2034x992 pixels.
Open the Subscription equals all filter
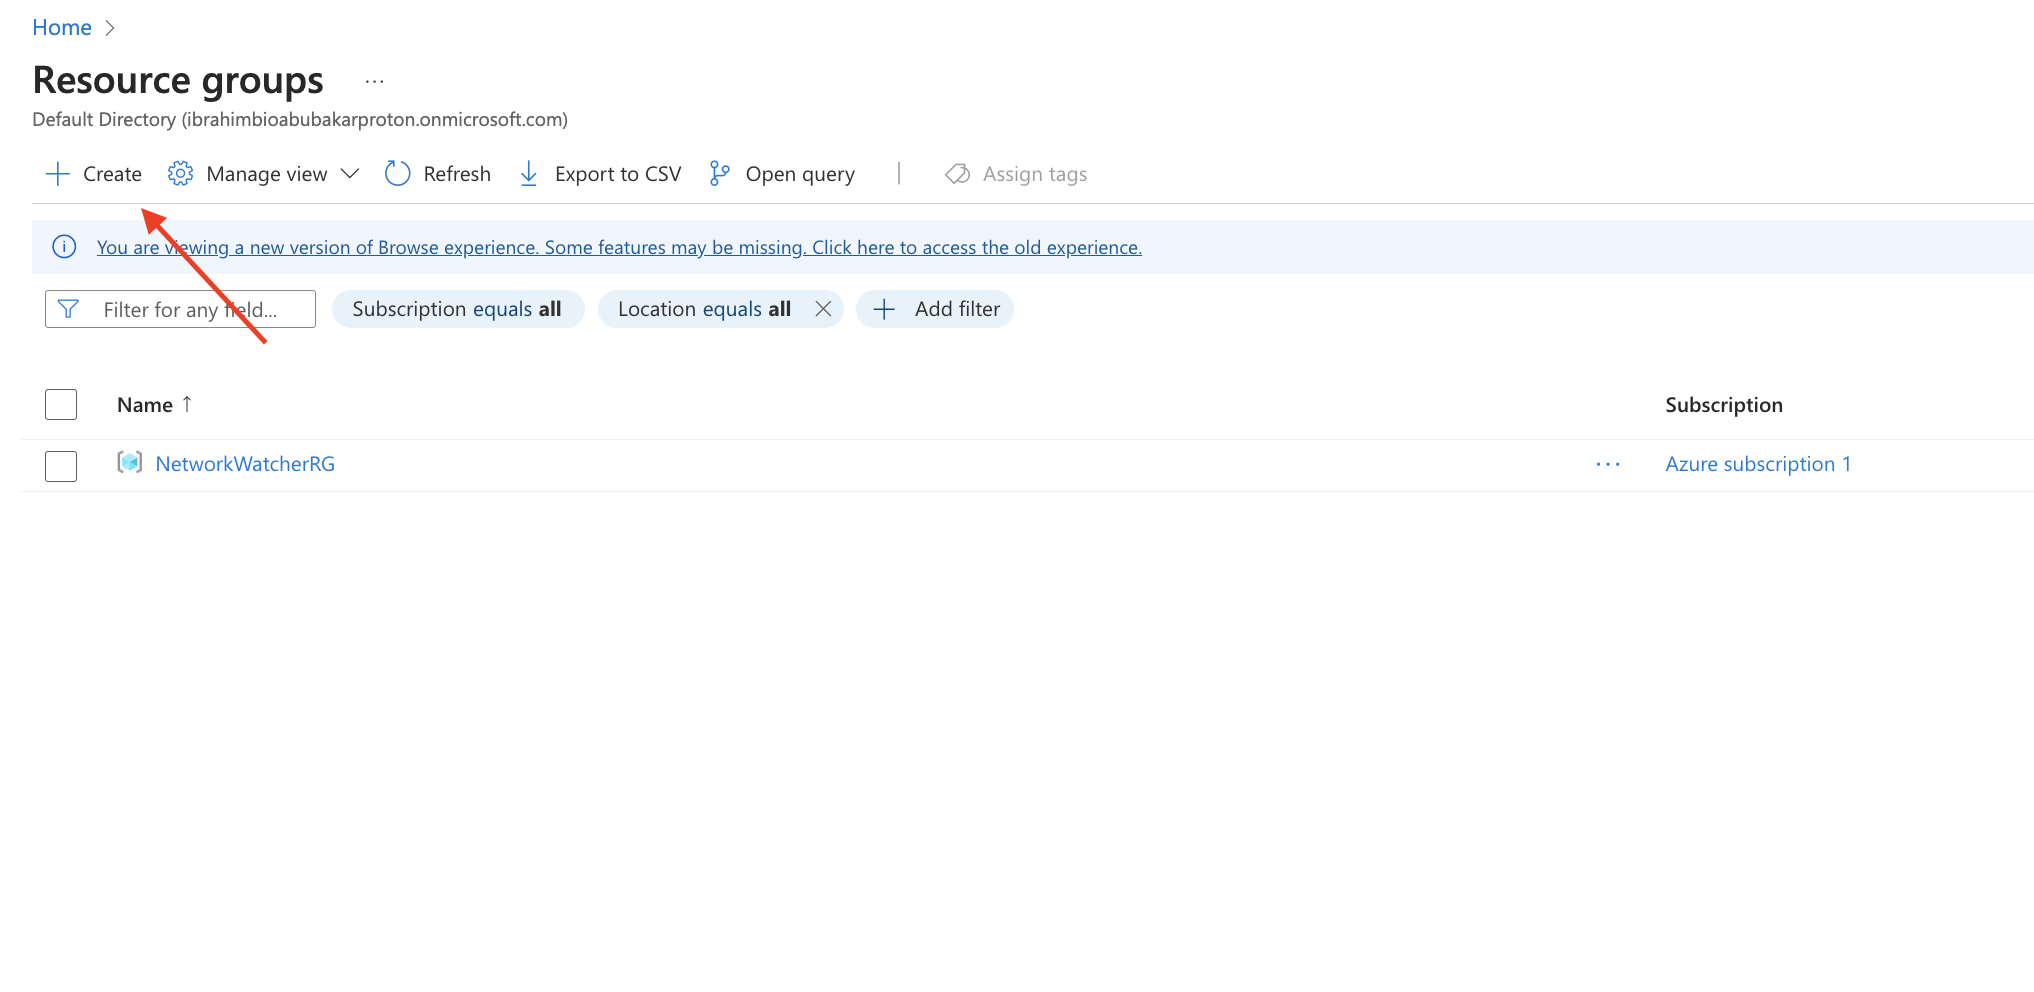[457, 309]
